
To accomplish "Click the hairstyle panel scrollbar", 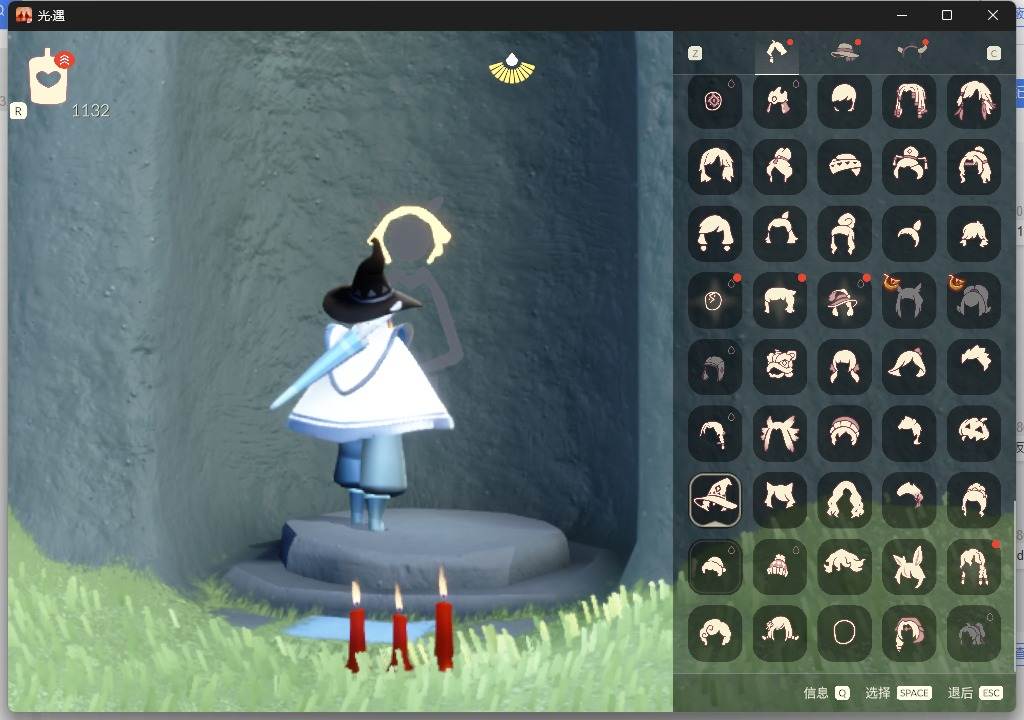I will point(1014,585).
